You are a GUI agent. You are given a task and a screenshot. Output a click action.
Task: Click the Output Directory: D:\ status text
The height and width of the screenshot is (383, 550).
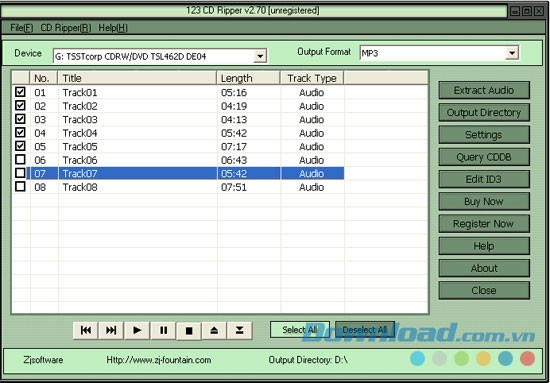click(x=308, y=360)
